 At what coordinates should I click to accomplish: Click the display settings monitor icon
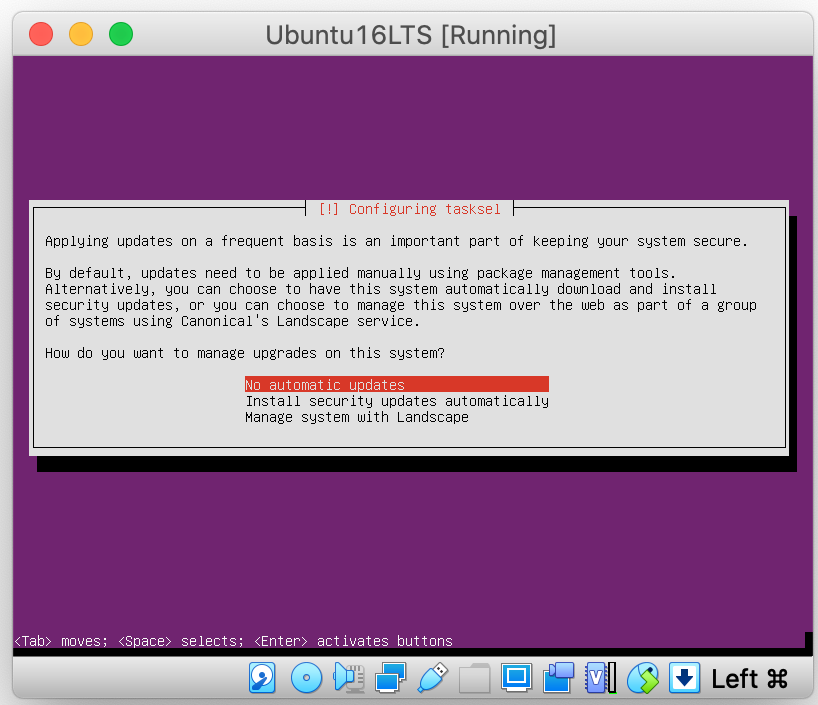tap(516, 678)
